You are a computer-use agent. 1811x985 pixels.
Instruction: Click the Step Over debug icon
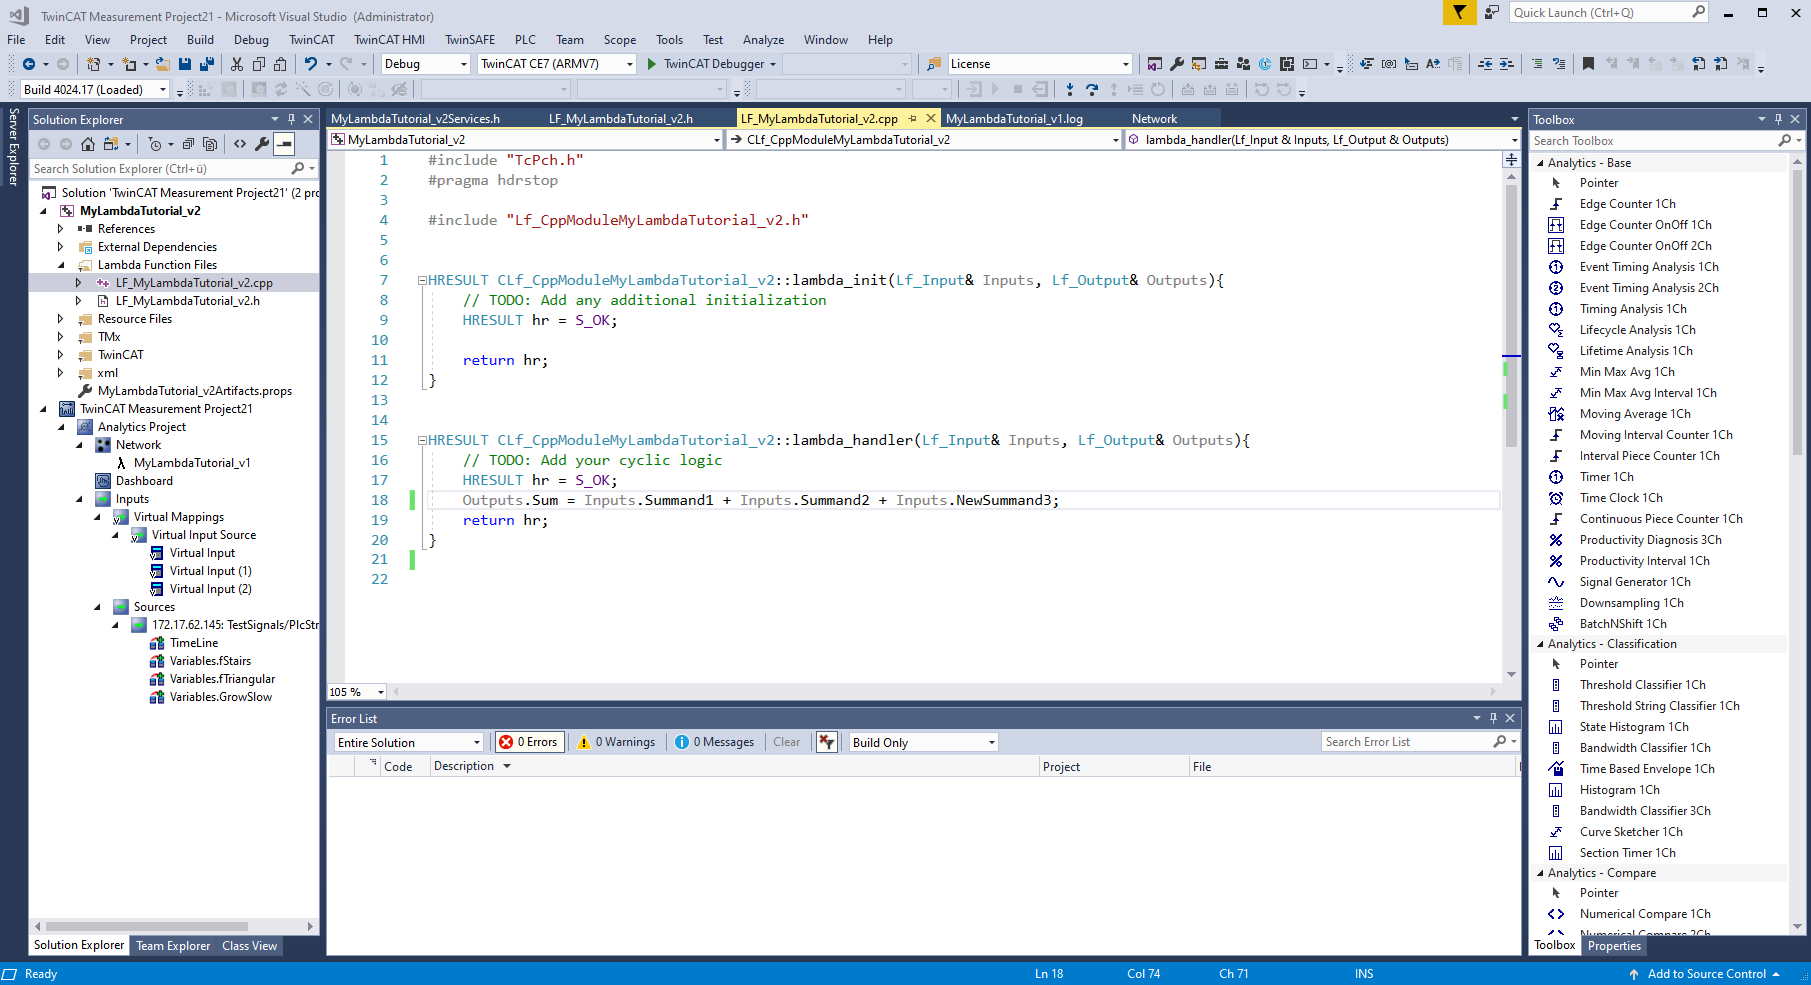coord(1092,90)
